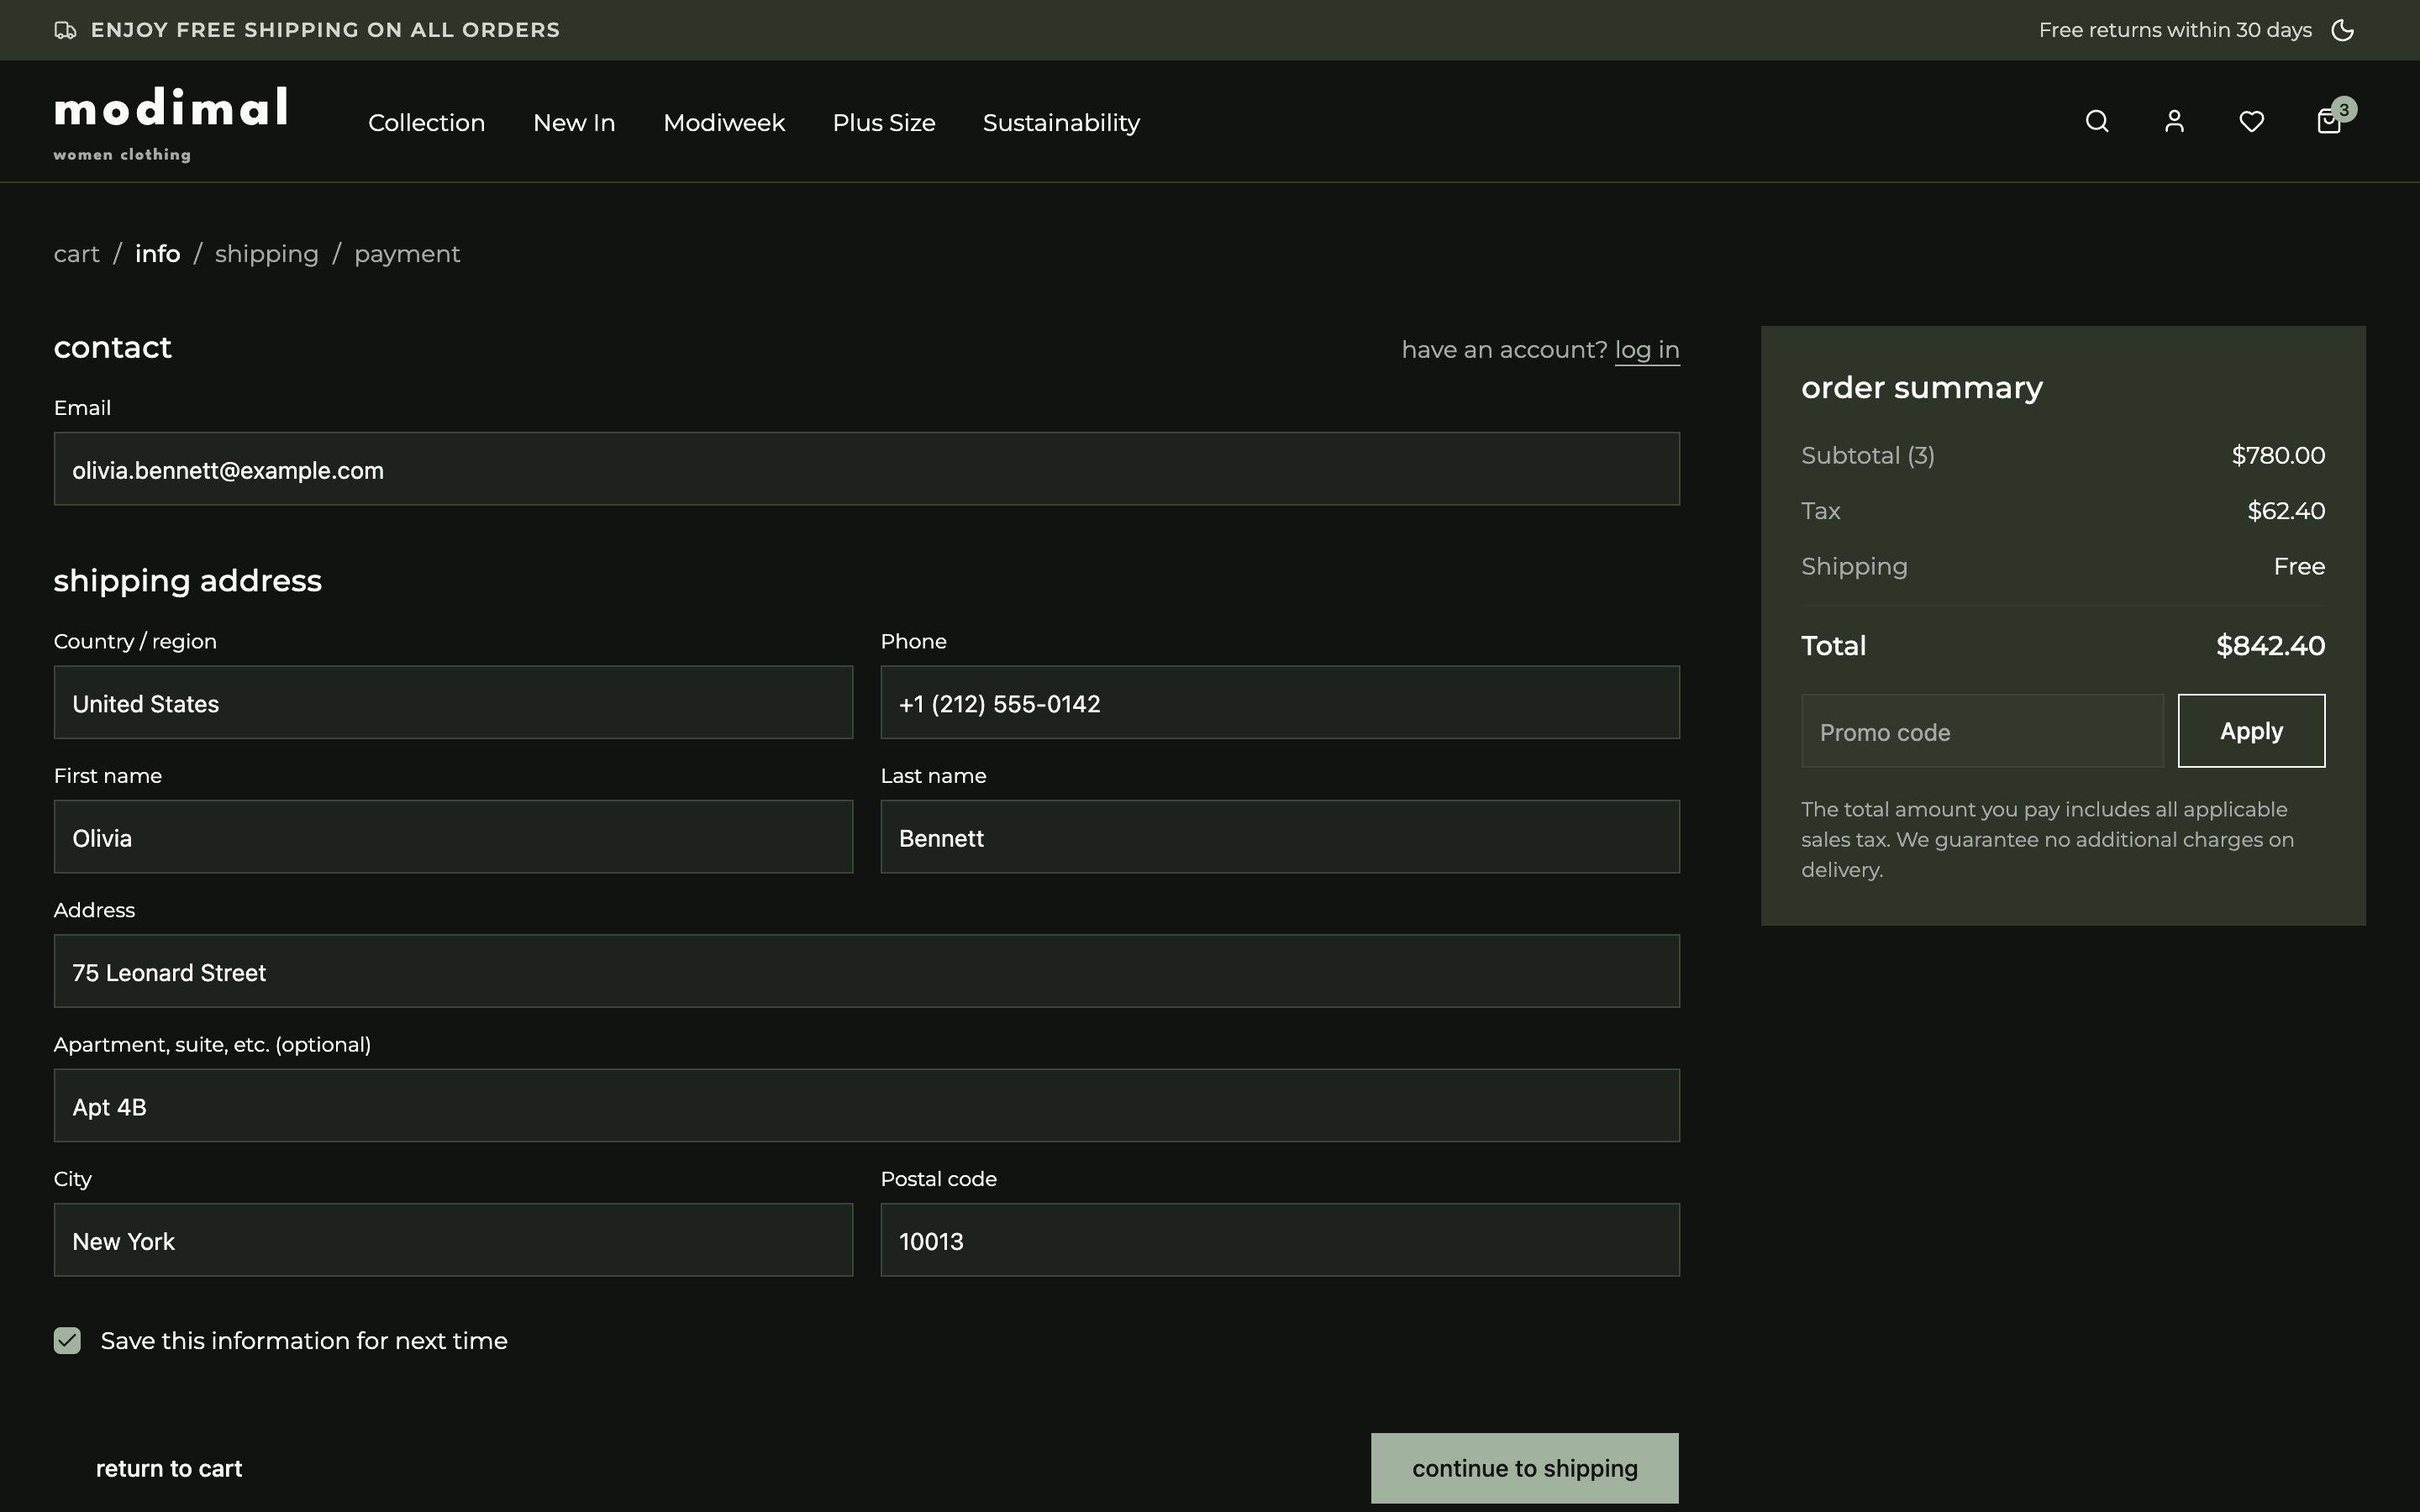Open the search icon in header
This screenshot has height=1512, width=2420.
coord(2097,121)
